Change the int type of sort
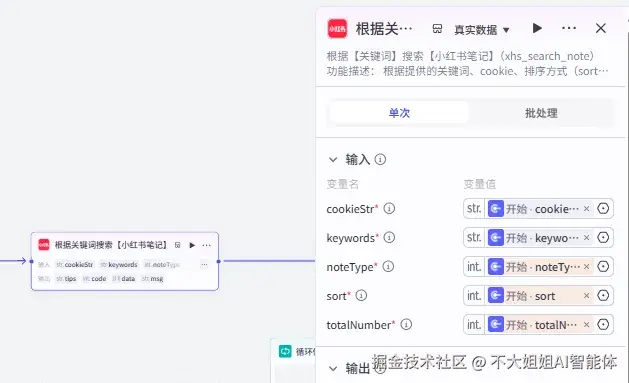The image size is (629, 383). coord(474,296)
